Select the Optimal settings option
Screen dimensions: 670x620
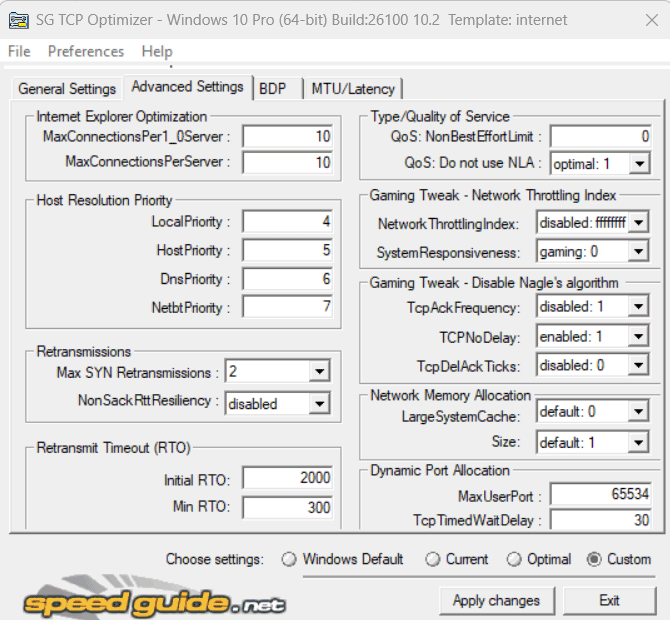coord(539,559)
